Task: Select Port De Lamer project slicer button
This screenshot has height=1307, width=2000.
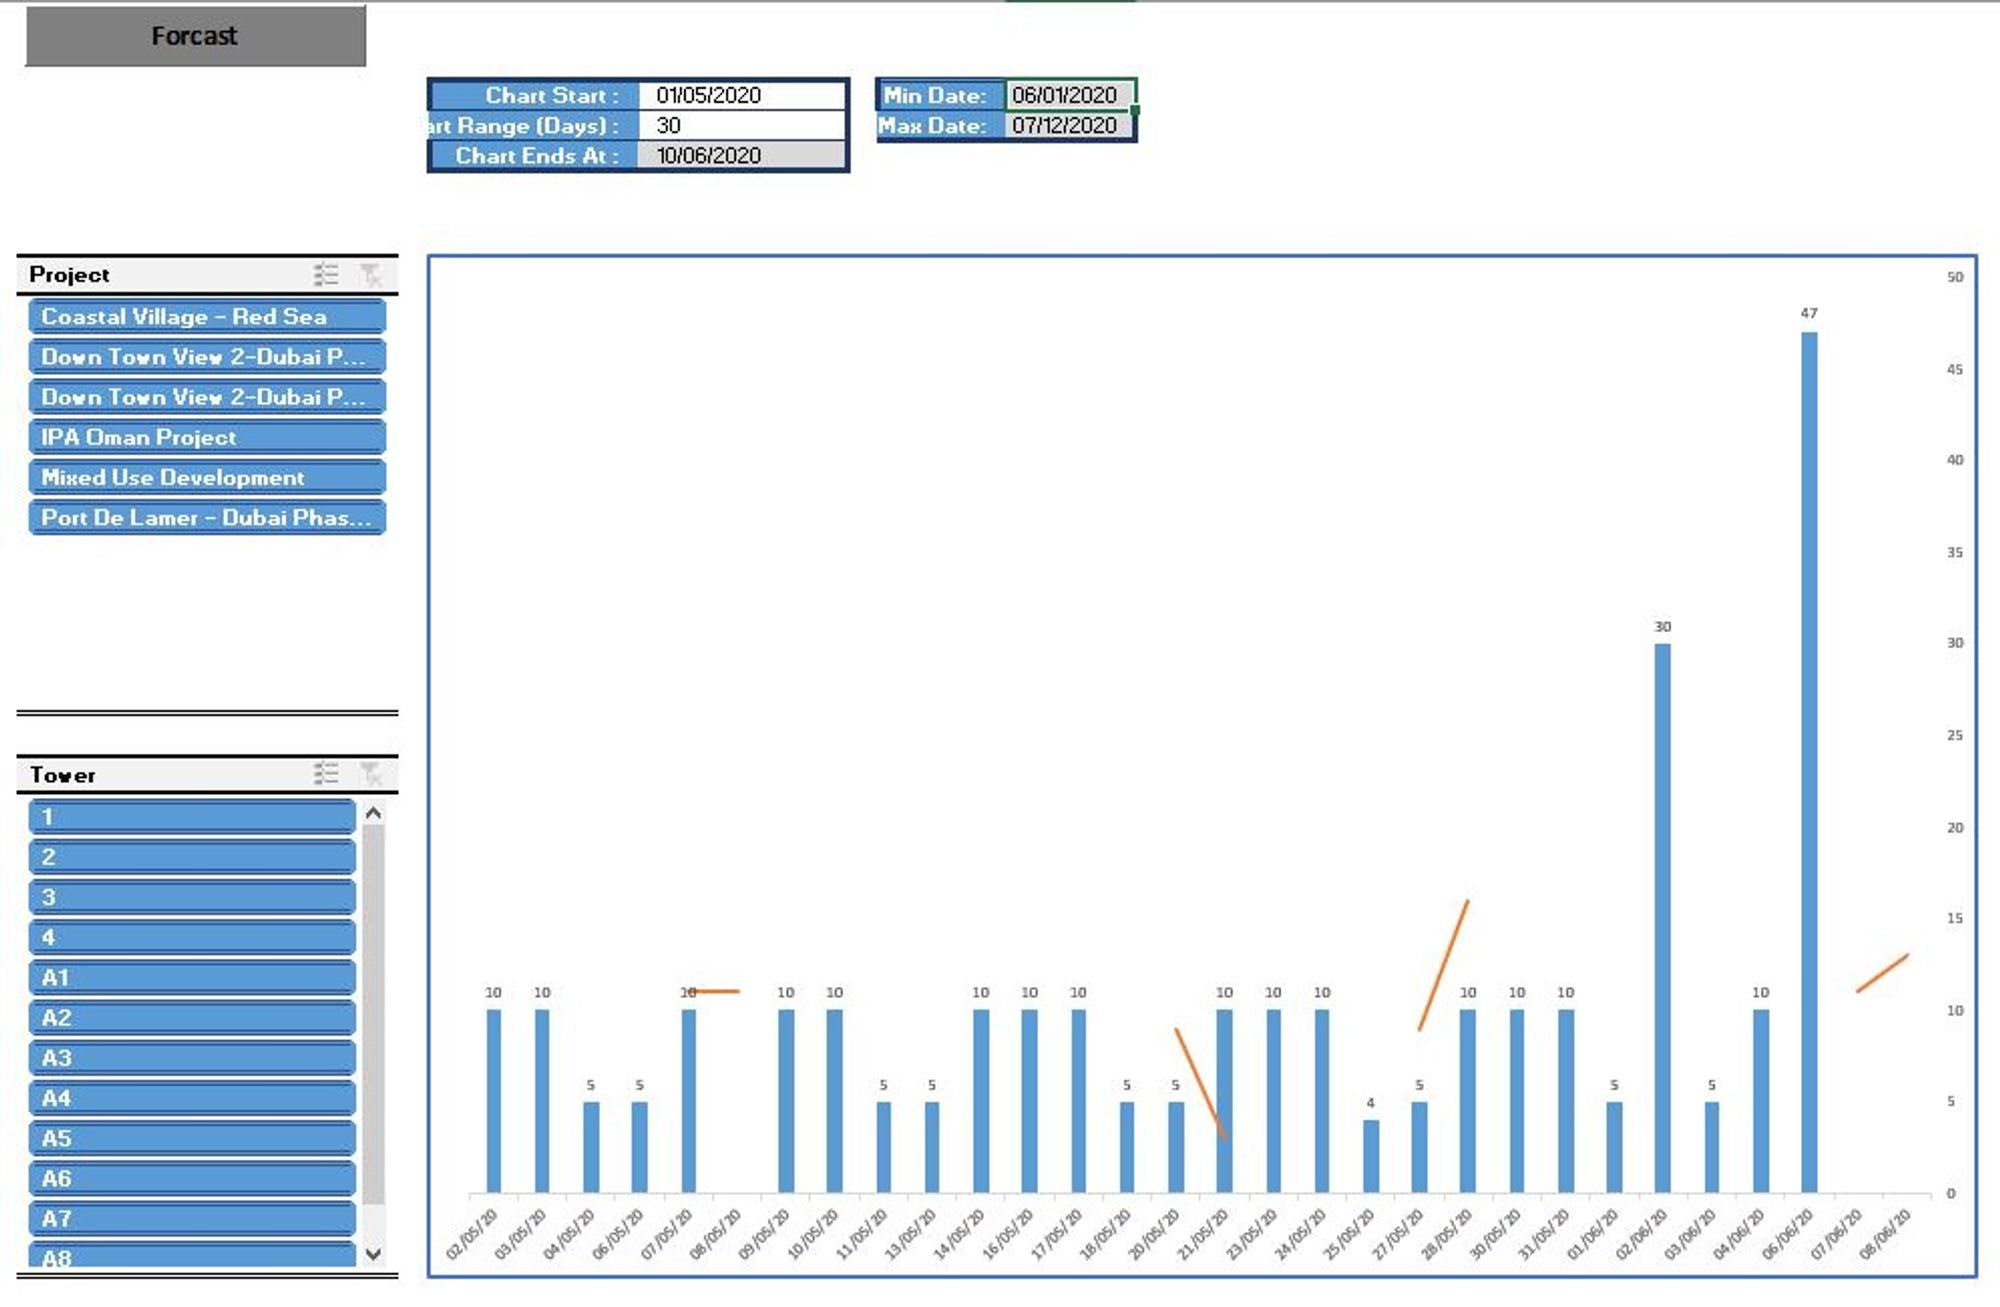Action: 207,518
